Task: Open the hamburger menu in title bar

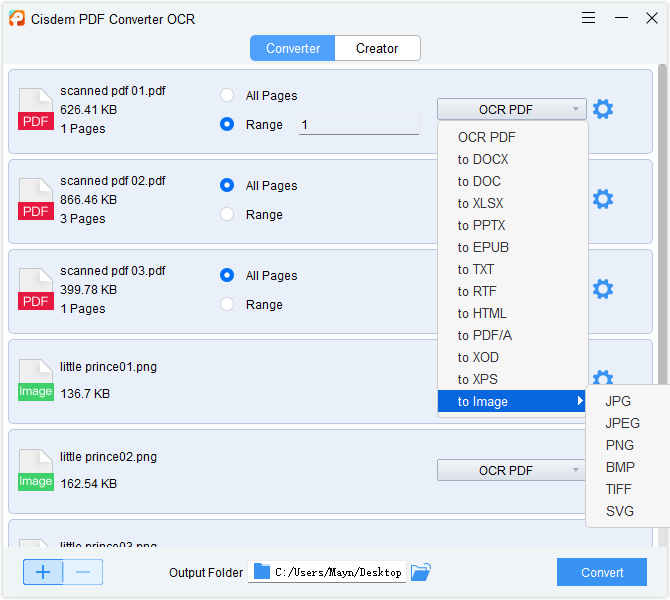Action: pos(588,18)
